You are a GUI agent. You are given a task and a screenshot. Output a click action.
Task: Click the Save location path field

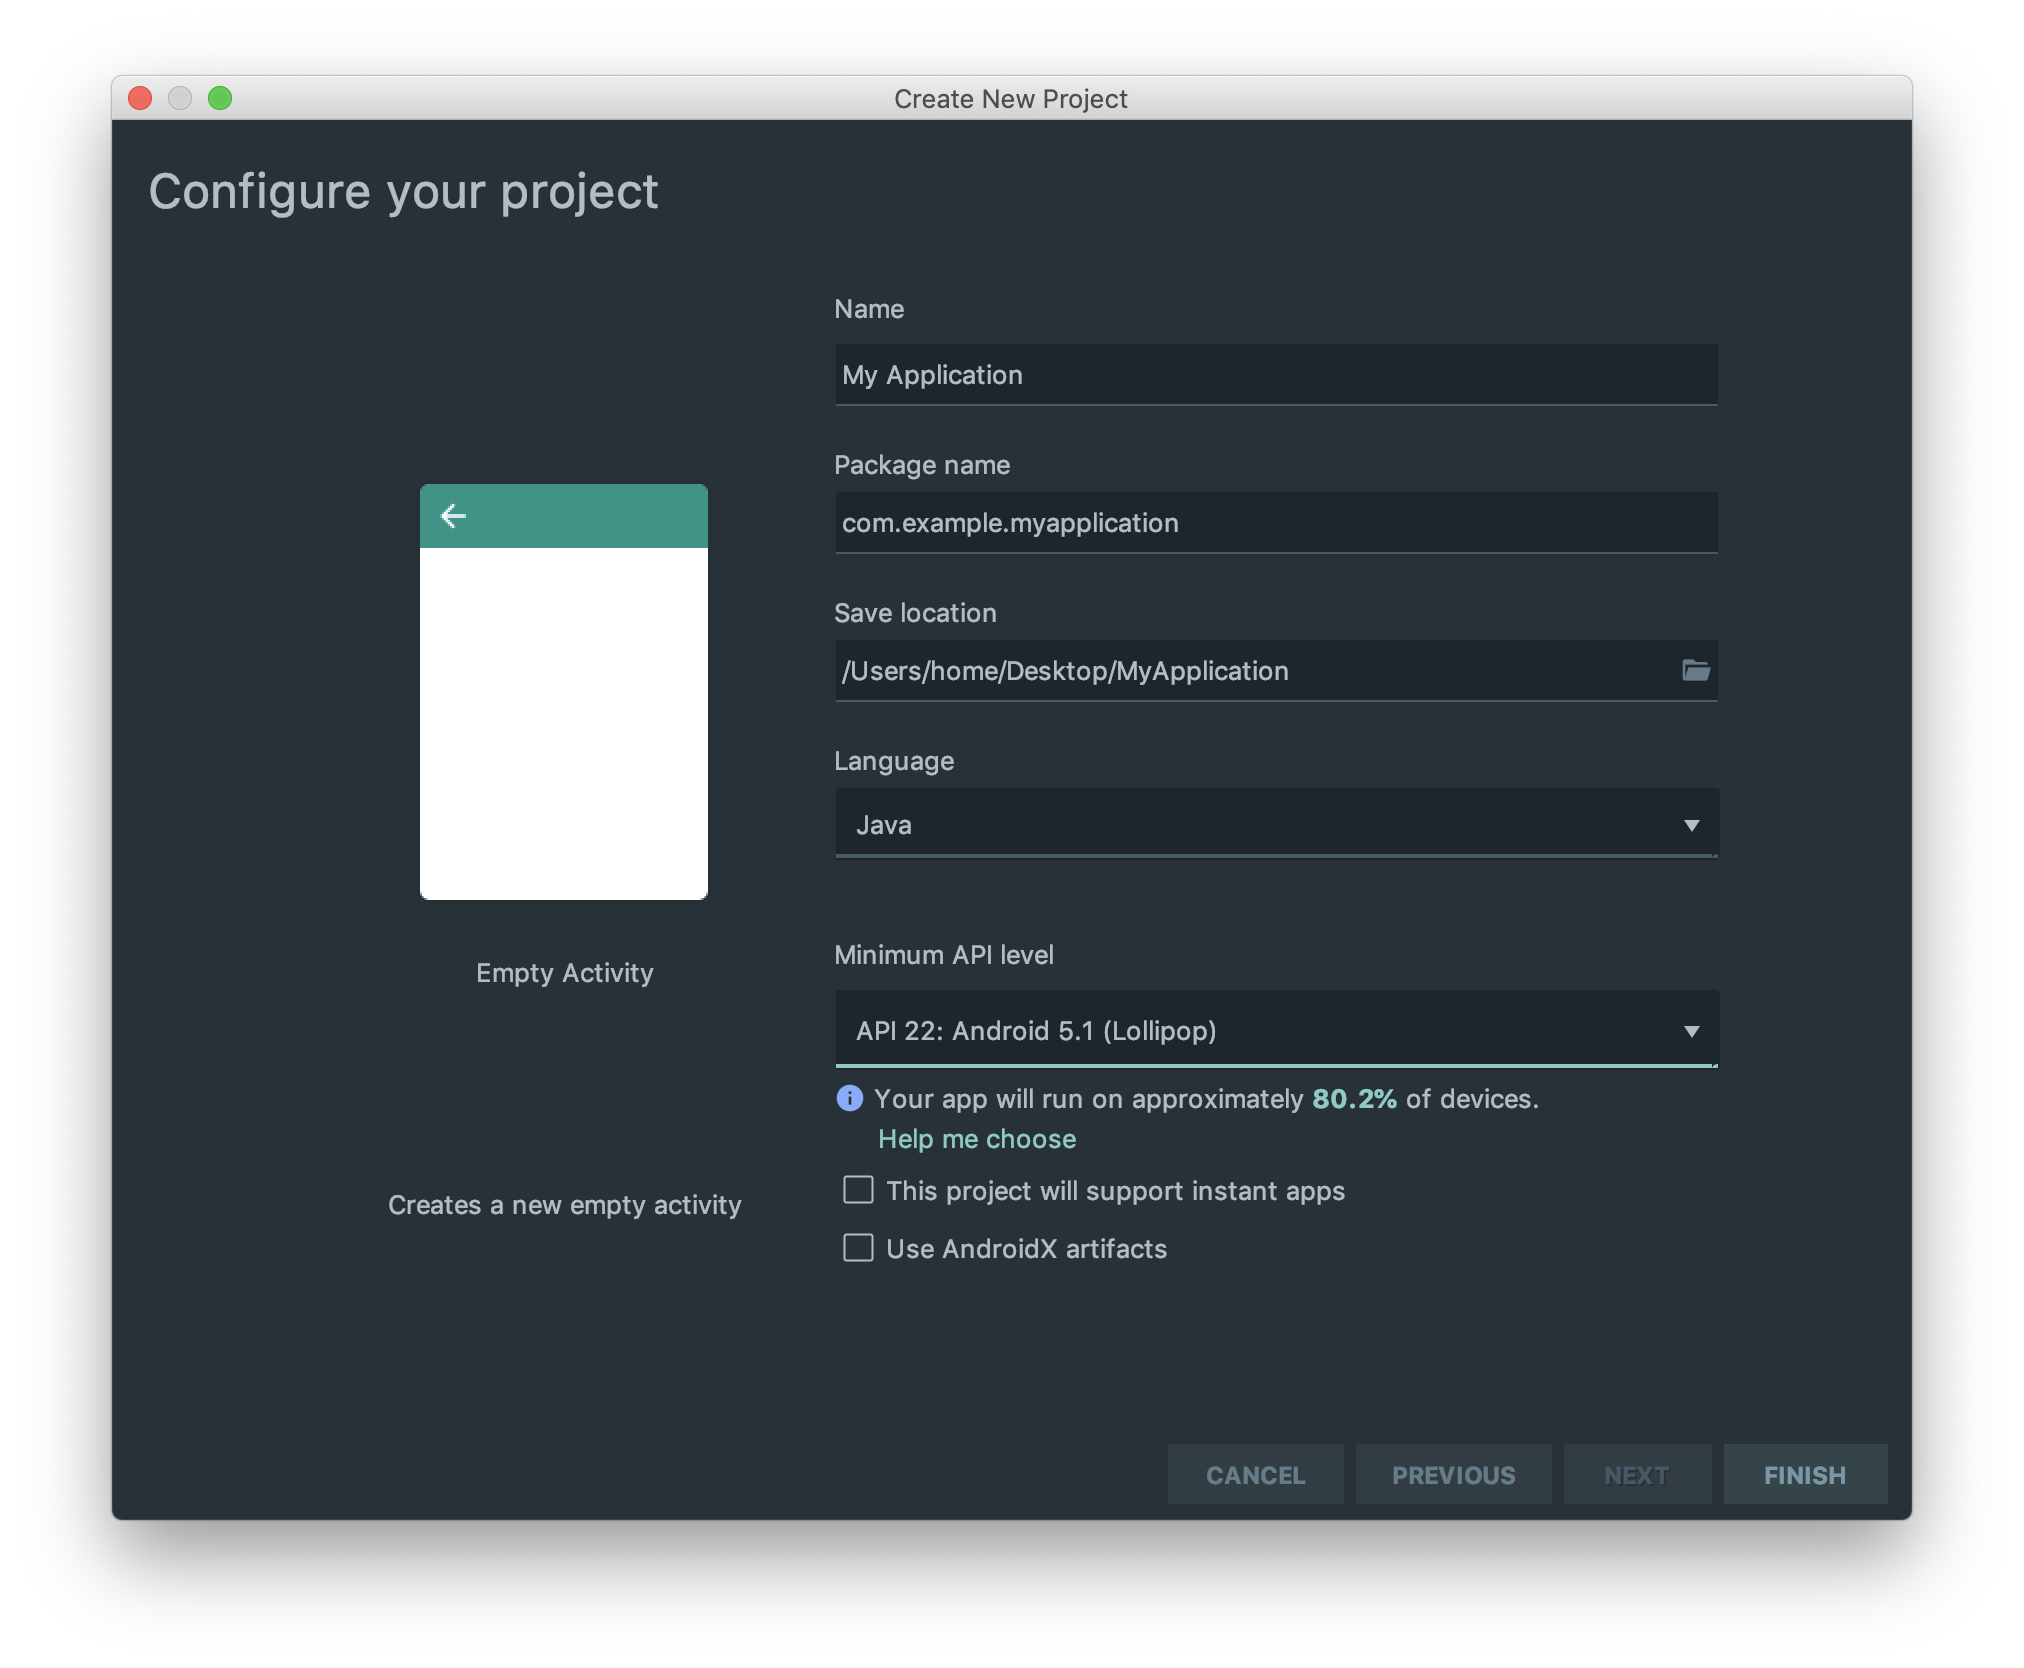1250,671
